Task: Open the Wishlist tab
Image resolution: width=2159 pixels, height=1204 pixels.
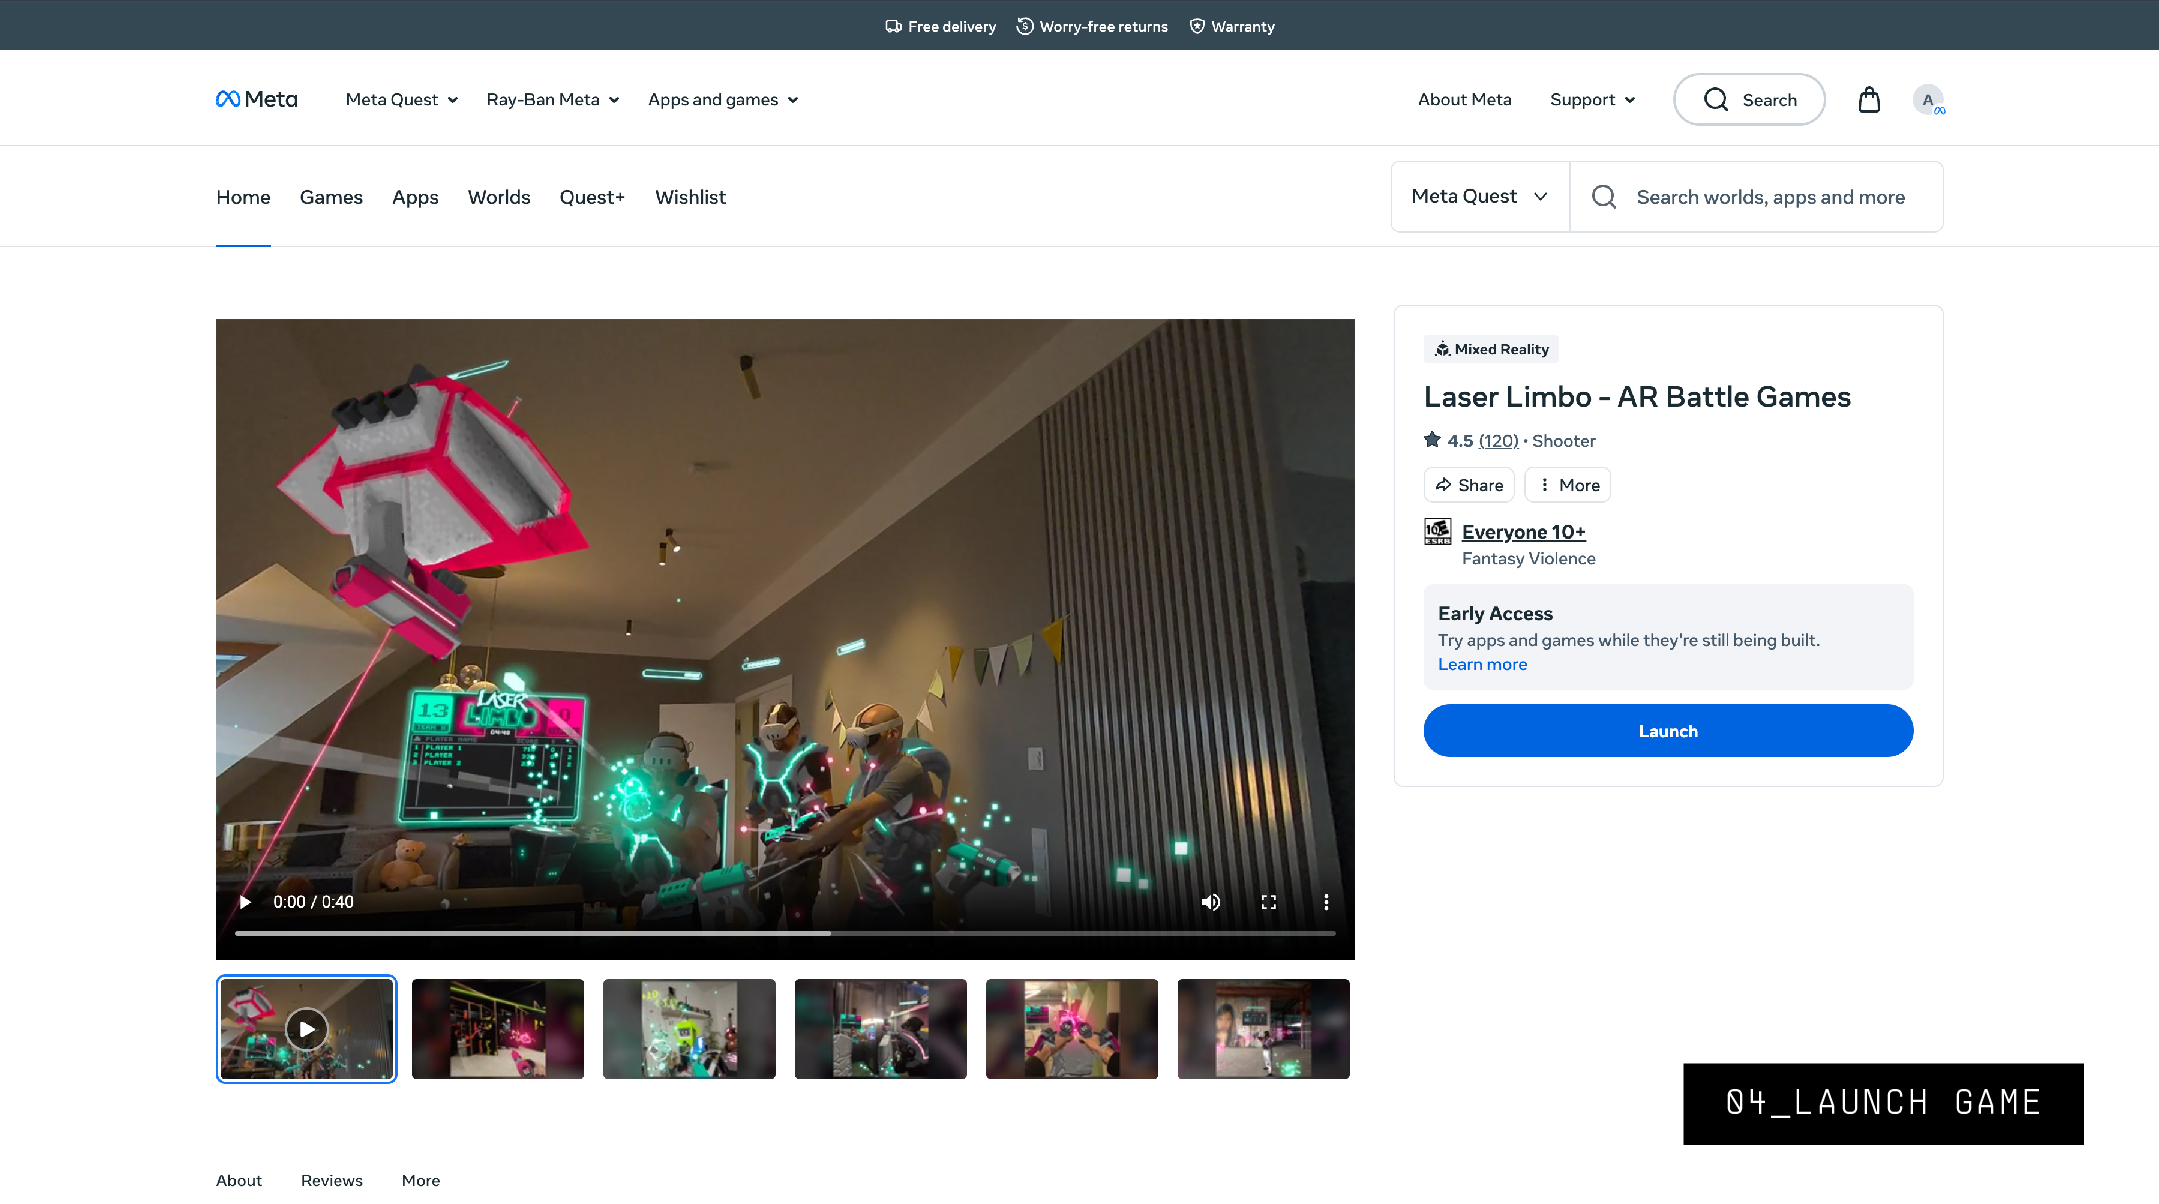Action: (690, 197)
